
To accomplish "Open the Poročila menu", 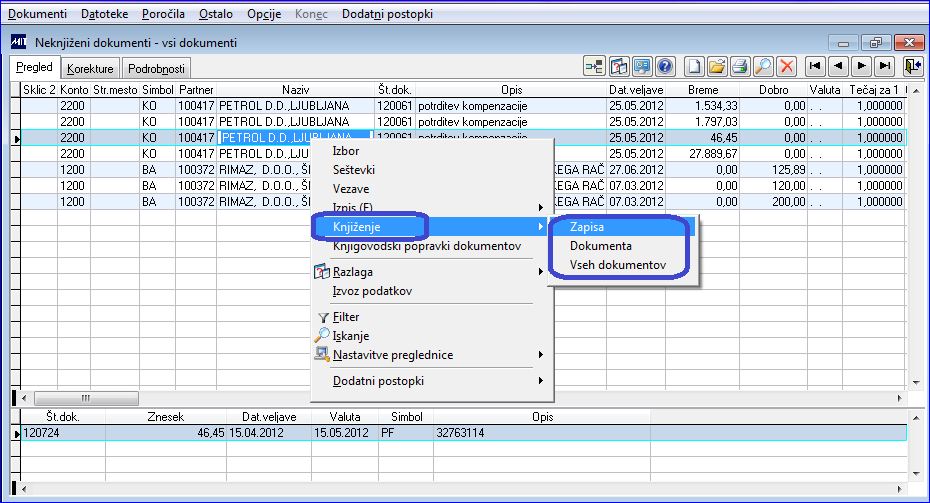I will coord(164,14).
